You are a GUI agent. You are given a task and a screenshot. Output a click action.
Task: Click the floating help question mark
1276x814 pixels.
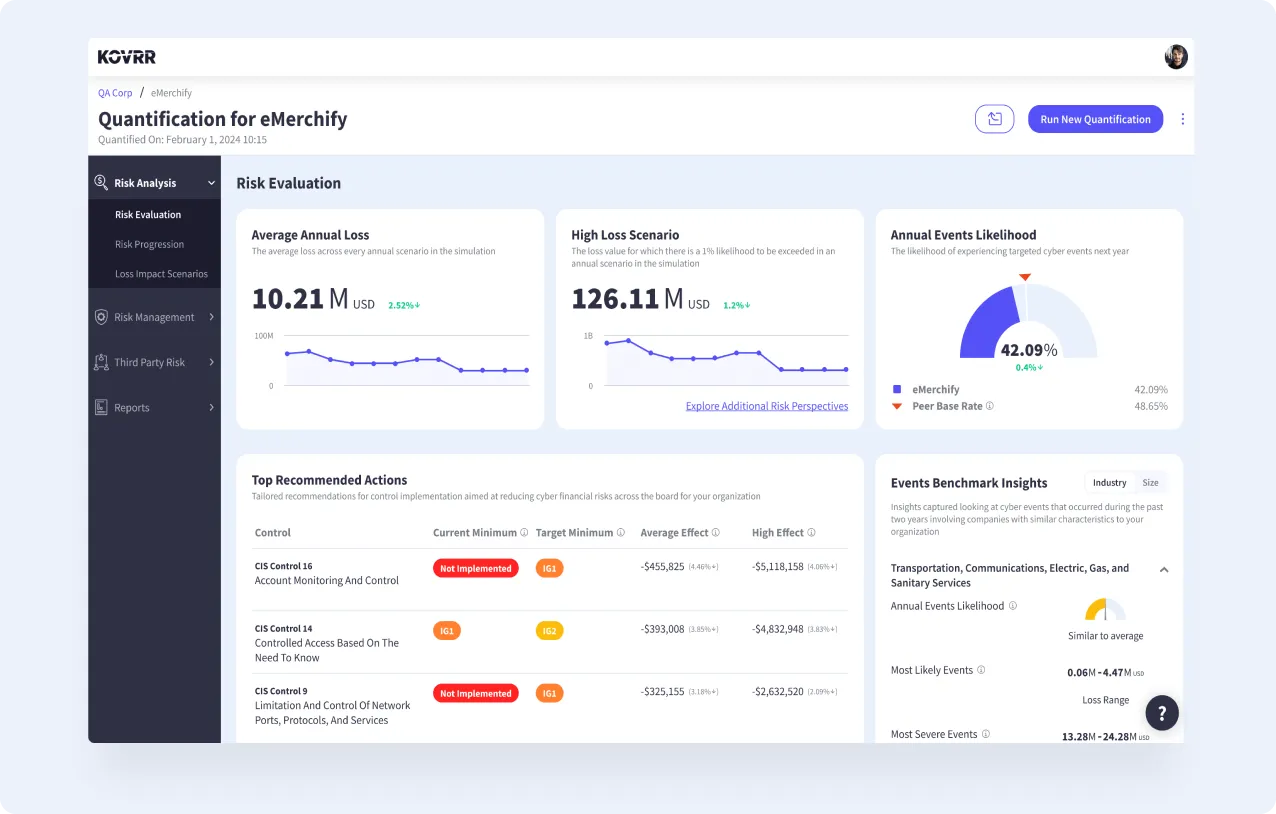[x=1161, y=712]
